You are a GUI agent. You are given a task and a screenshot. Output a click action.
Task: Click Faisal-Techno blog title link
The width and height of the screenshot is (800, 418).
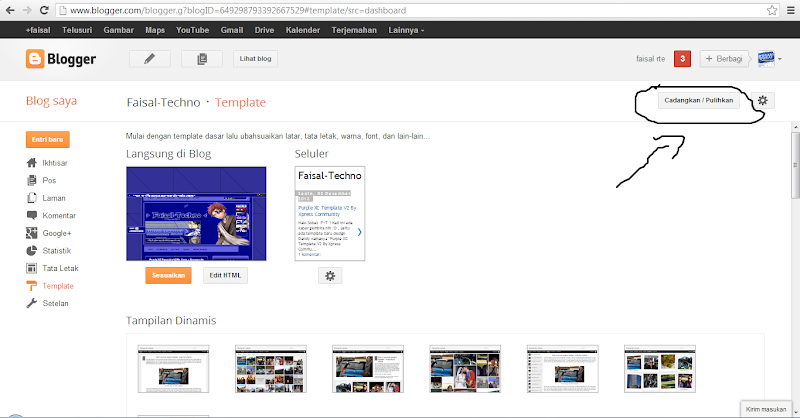pos(163,103)
